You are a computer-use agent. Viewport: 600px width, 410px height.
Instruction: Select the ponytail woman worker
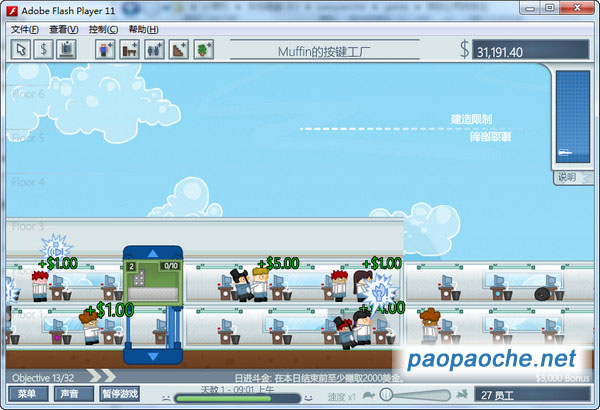point(360,284)
